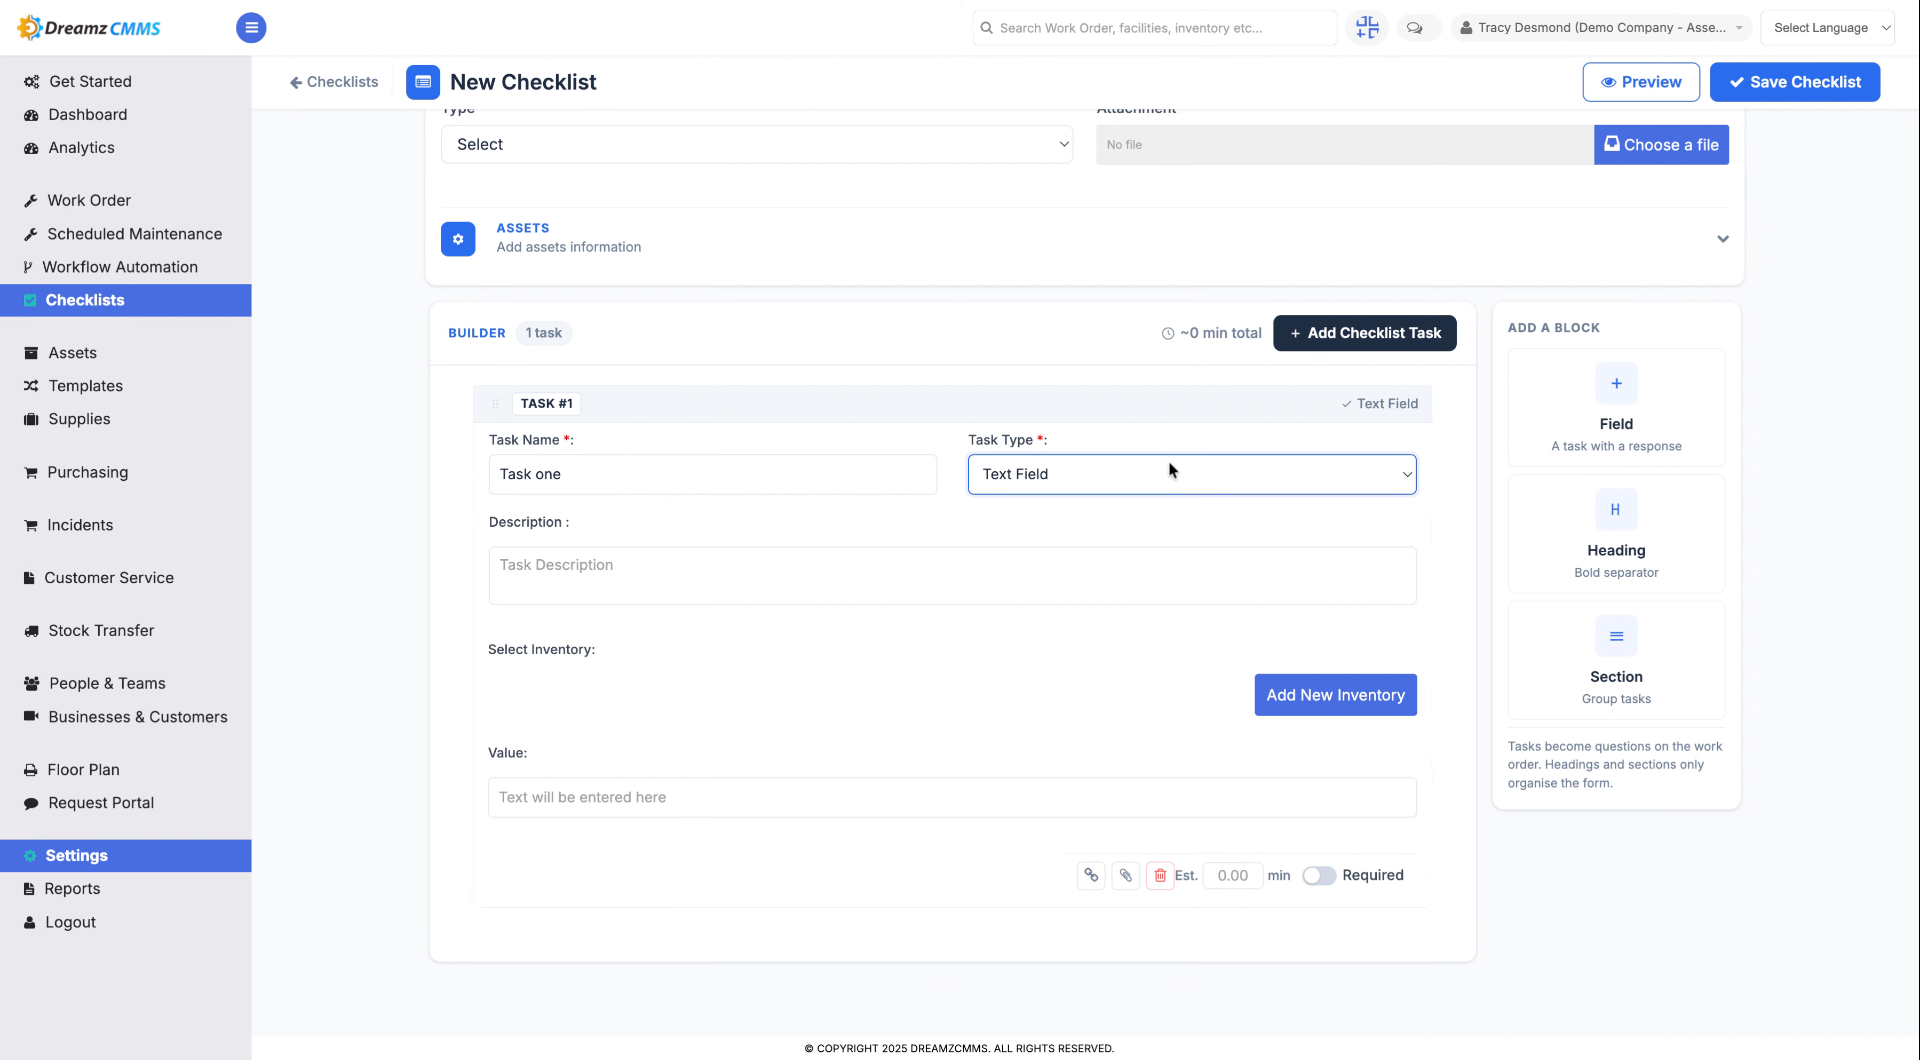Expand the Assets section chevron
Screen dimensions: 1920x1060
point(1723,239)
